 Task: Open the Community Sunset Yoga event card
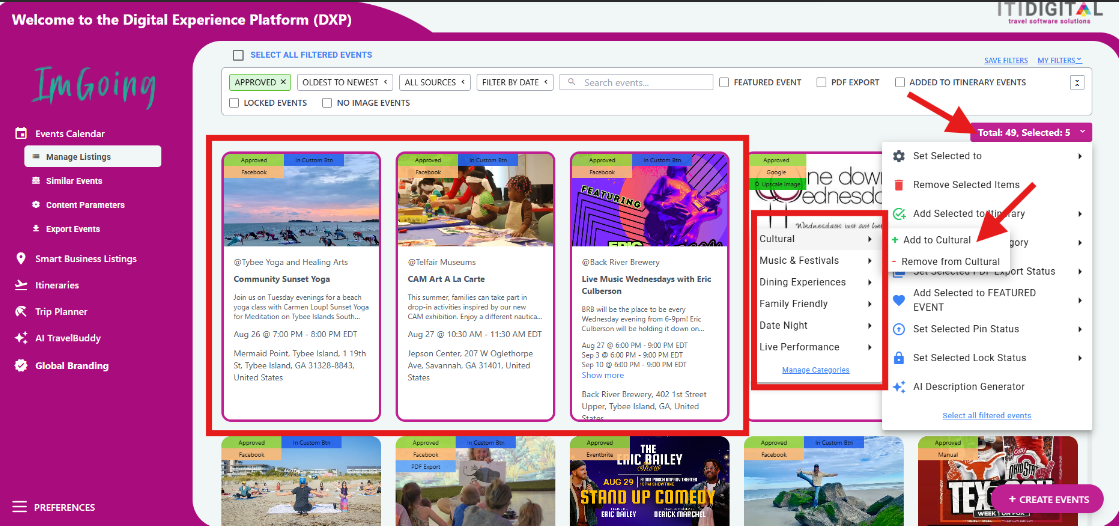coord(300,286)
